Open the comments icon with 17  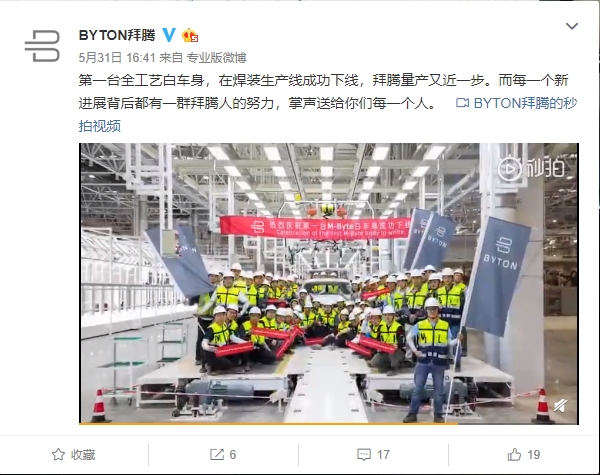coord(364,455)
